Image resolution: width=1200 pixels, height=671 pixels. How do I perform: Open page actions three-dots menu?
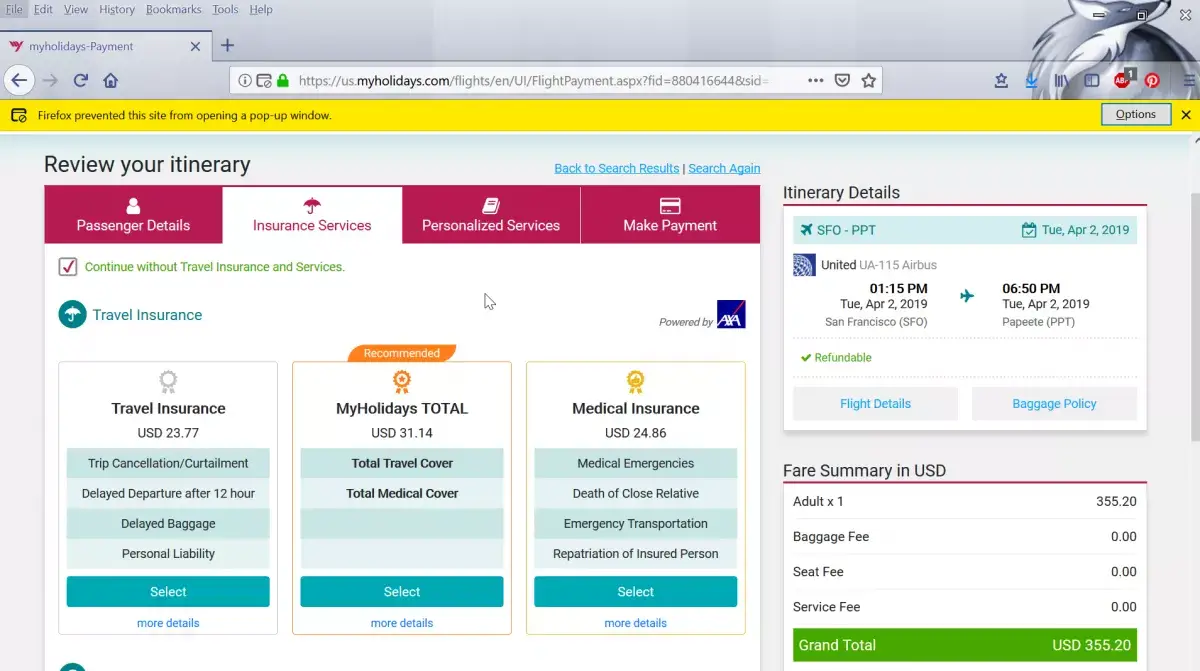(816, 80)
